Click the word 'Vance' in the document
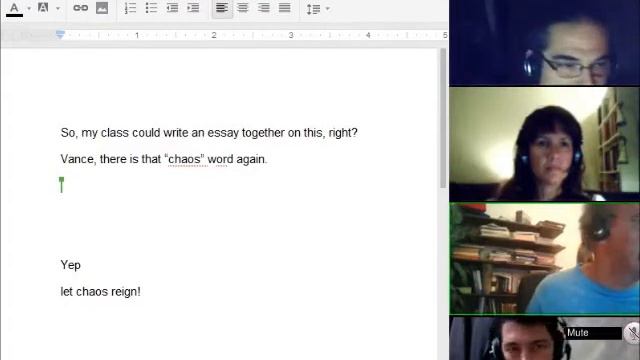 pos(78,159)
